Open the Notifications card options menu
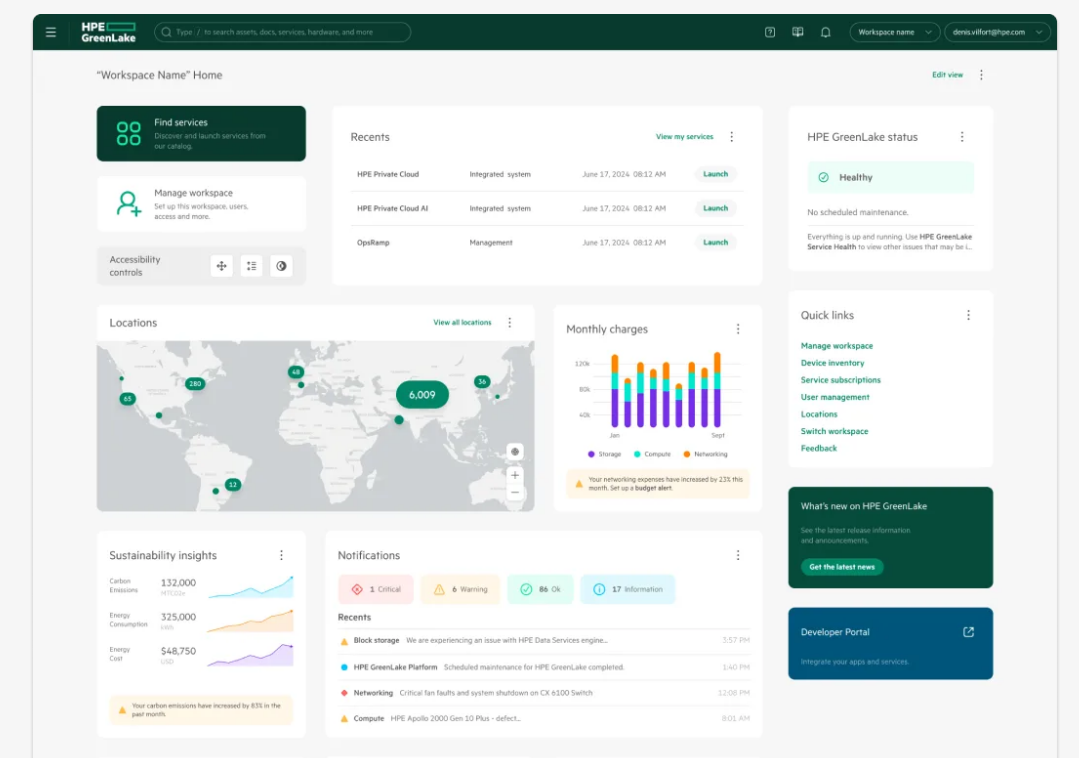Image resolution: width=1079 pixels, height=758 pixels. [738, 555]
